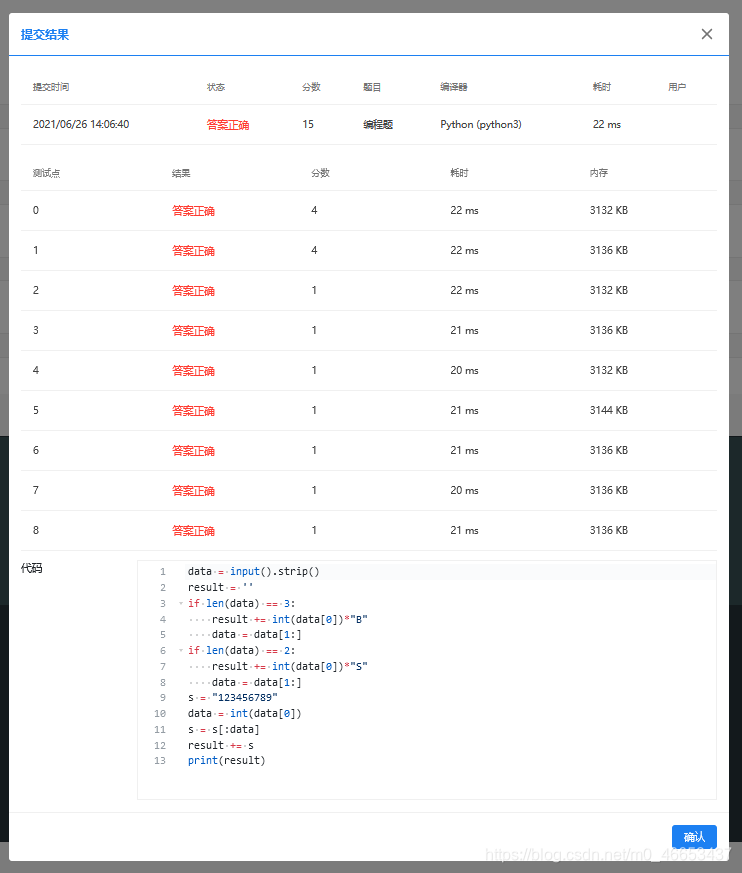Viewport: 742px width, 873px height.
Task: Click the 答案正确 result for test point 7
Action: 193,491
